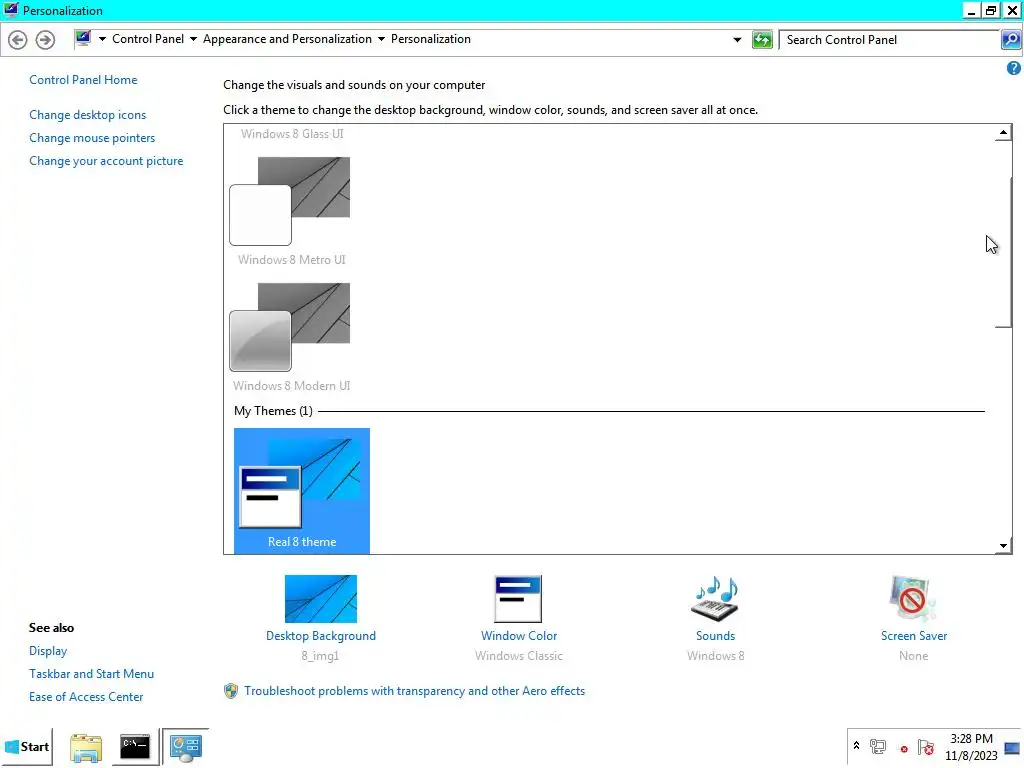Open Help via the blue question mark
Image resolution: width=1024 pixels, height=768 pixels.
point(1014,68)
